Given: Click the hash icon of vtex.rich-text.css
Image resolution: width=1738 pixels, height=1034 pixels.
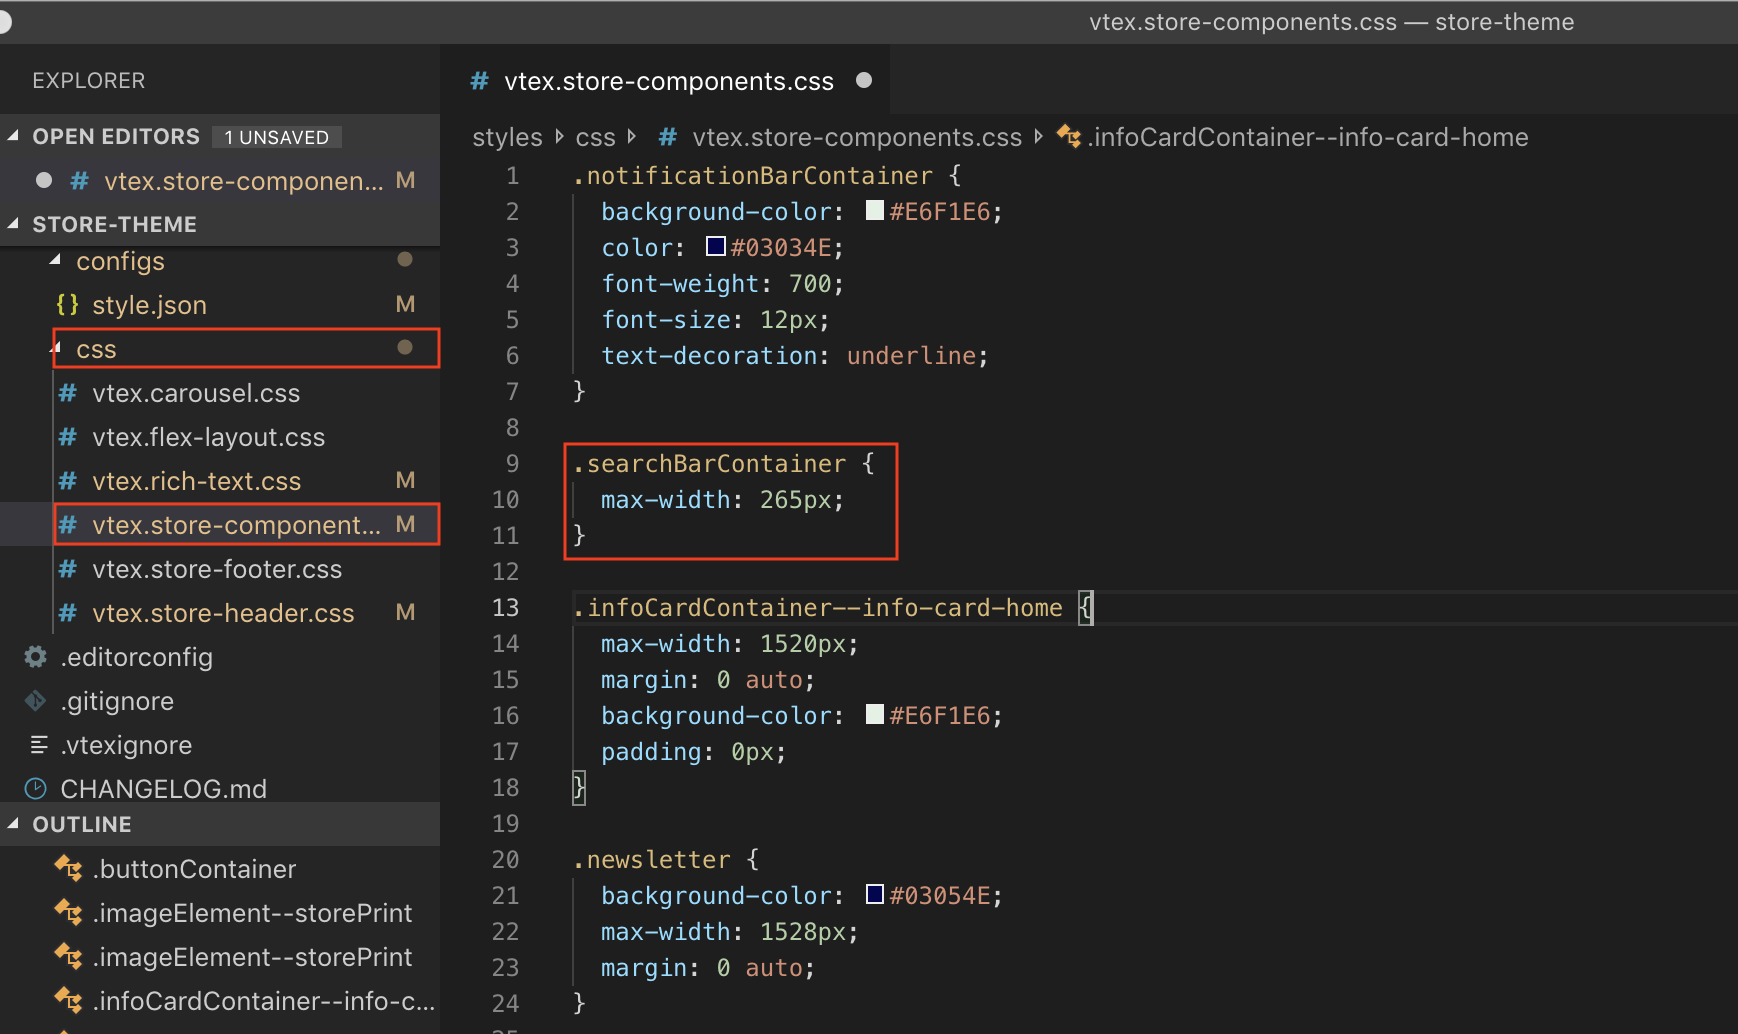Looking at the screenshot, I should 68,481.
